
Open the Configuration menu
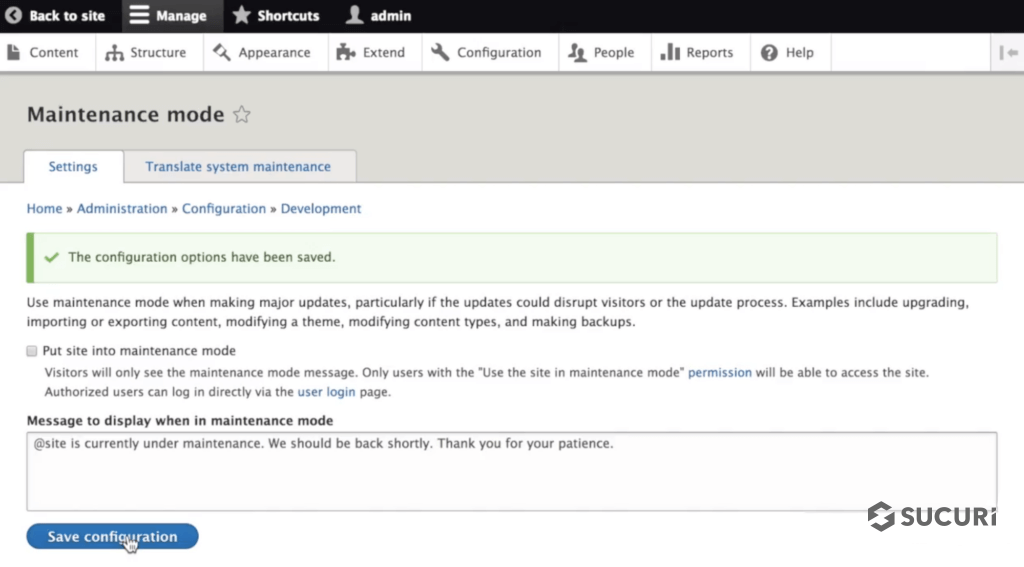(486, 53)
